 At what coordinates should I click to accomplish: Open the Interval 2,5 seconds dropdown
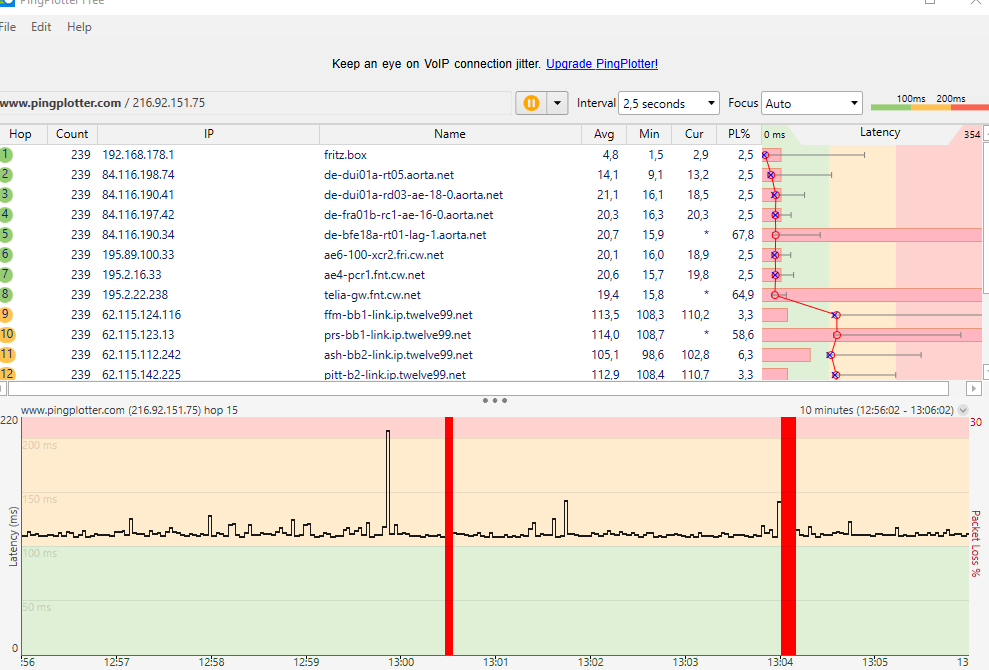pyautogui.click(x=669, y=103)
